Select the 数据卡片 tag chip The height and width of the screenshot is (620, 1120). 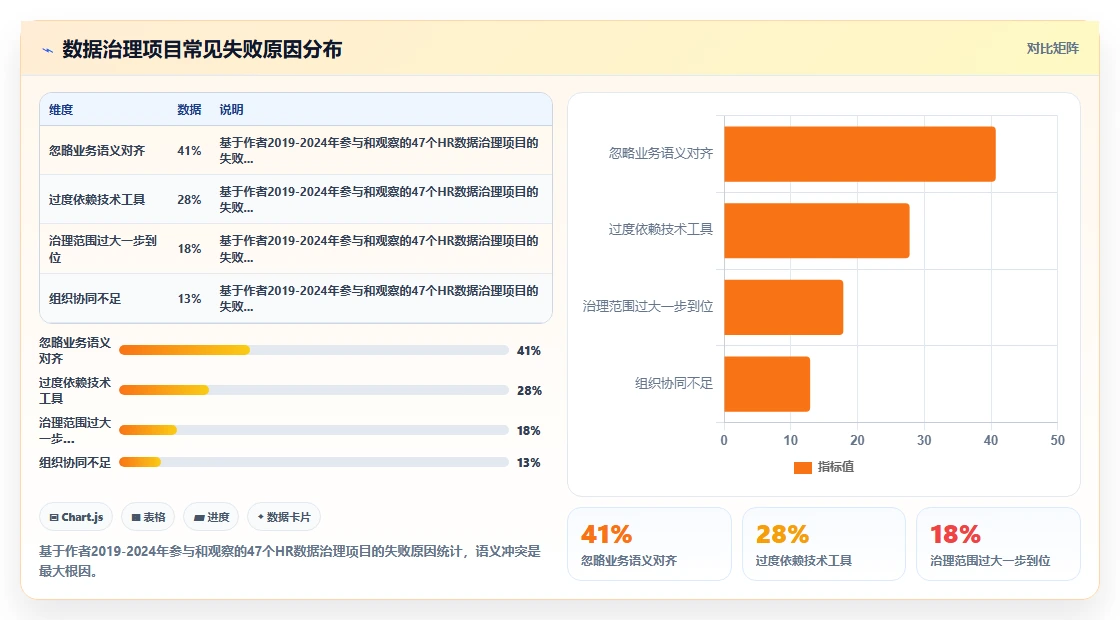pyautogui.click(x=284, y=517)
